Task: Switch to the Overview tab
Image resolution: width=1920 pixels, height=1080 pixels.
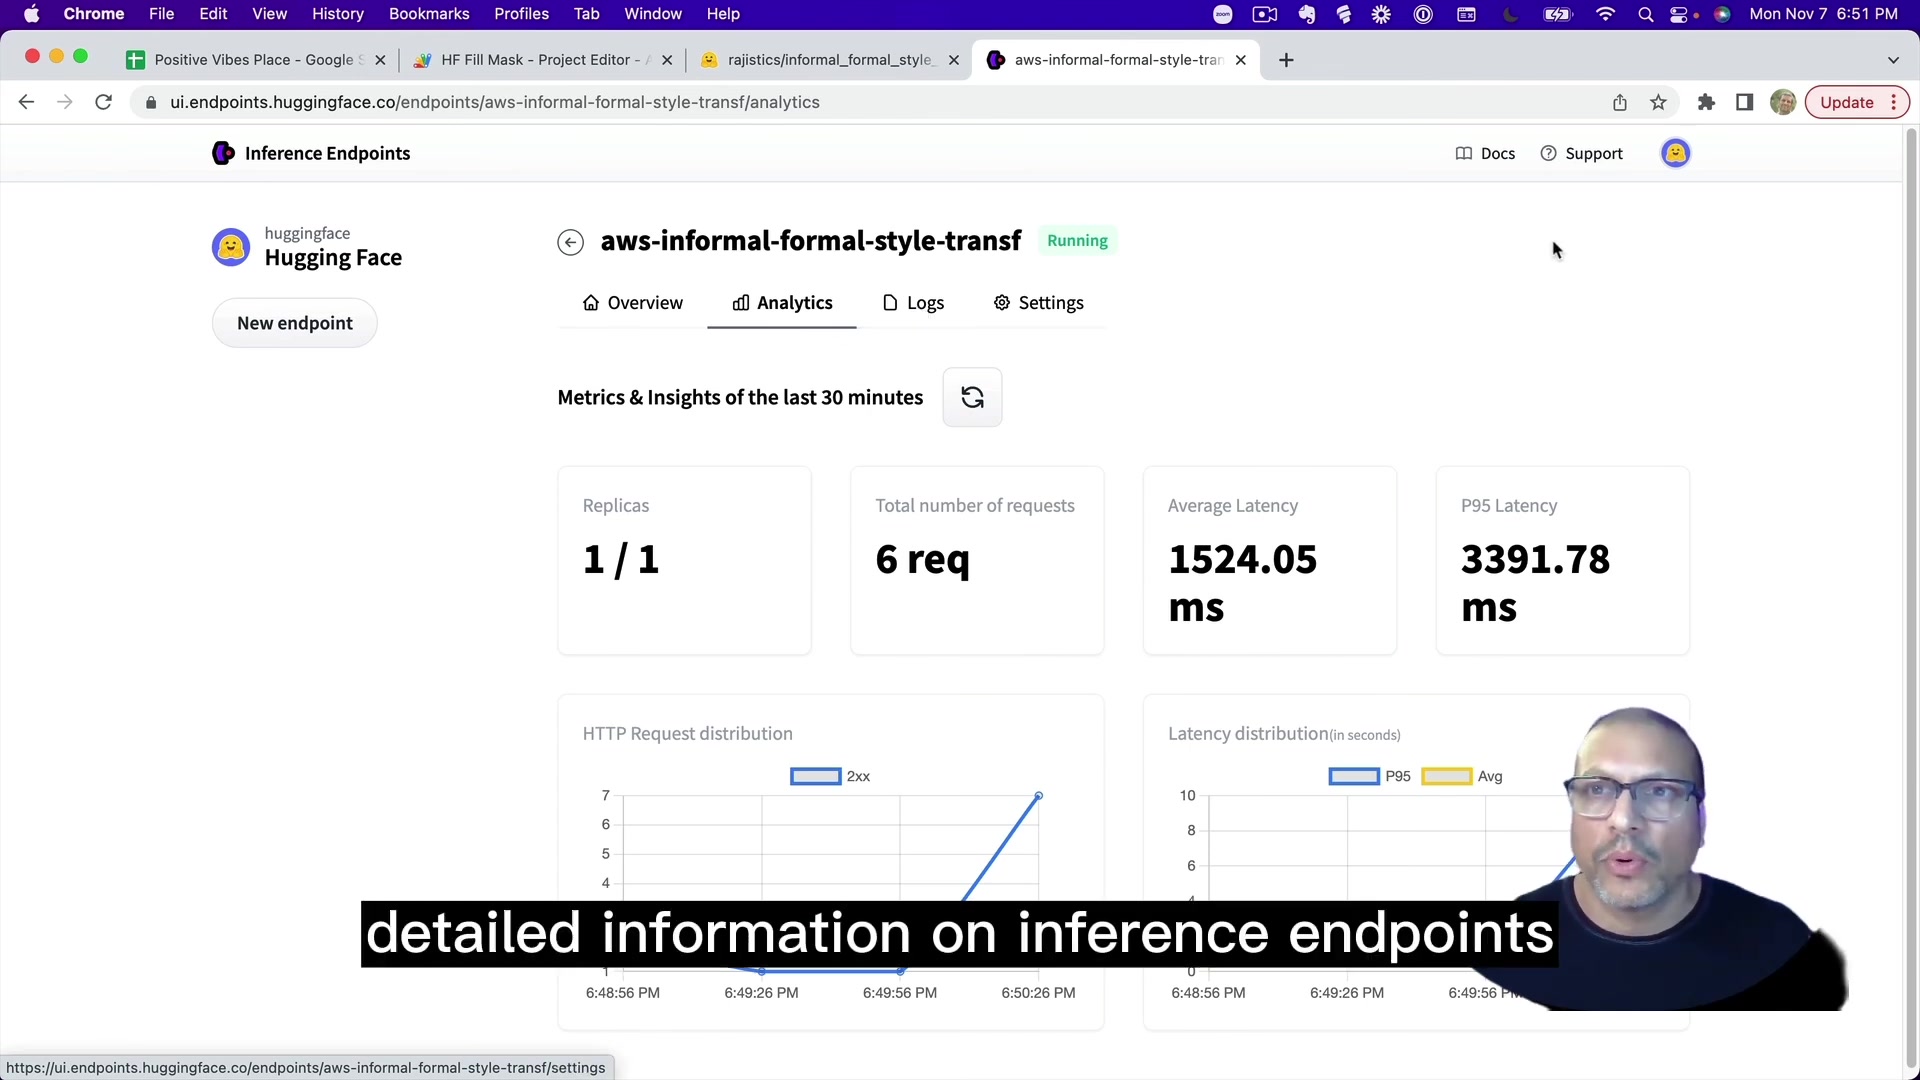Action: (x=632, y=303)
